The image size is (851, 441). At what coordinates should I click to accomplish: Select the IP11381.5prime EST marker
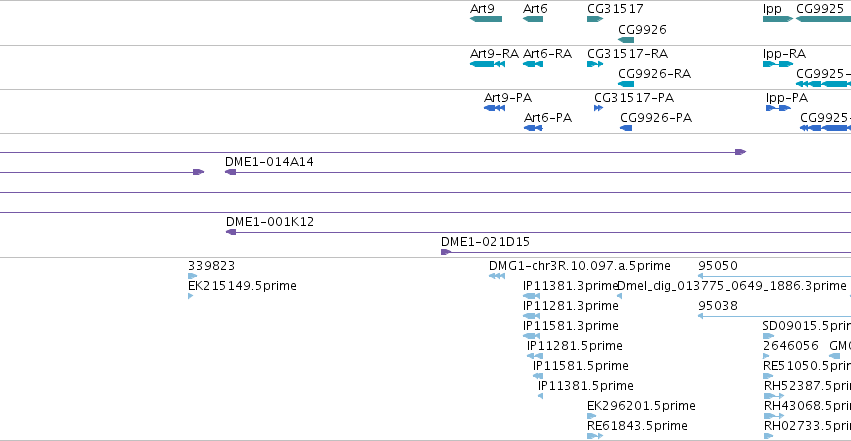pyautogui.click(x=540, y=396)
